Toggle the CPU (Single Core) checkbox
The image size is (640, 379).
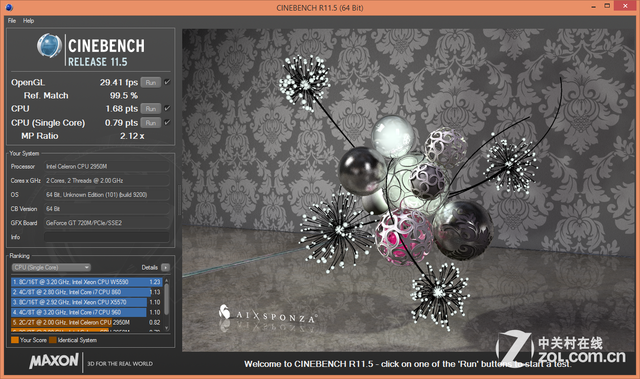click(x=167, y=122)
